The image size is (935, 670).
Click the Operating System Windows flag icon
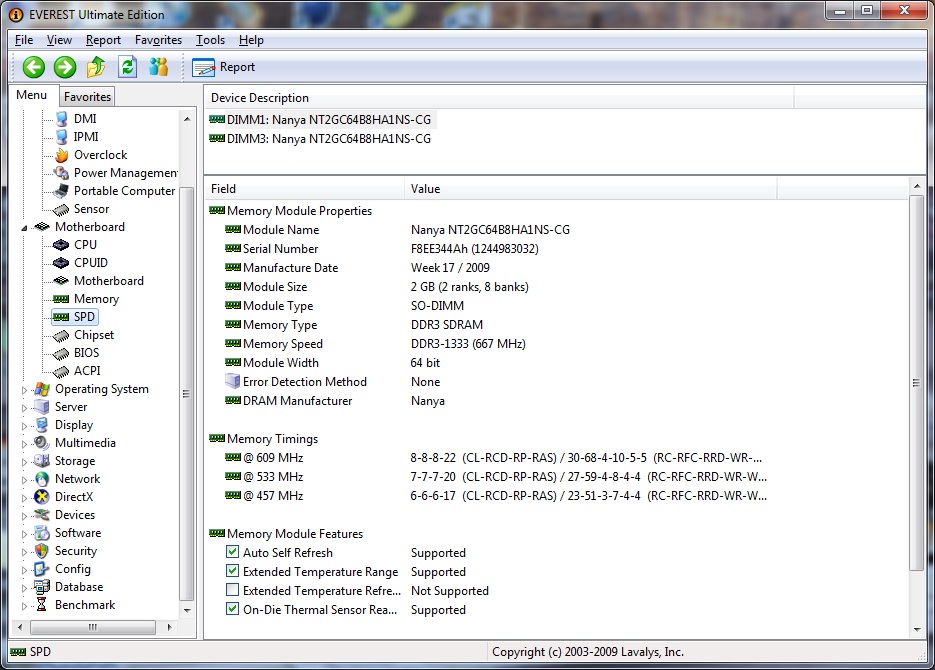[x=42, y=389]
